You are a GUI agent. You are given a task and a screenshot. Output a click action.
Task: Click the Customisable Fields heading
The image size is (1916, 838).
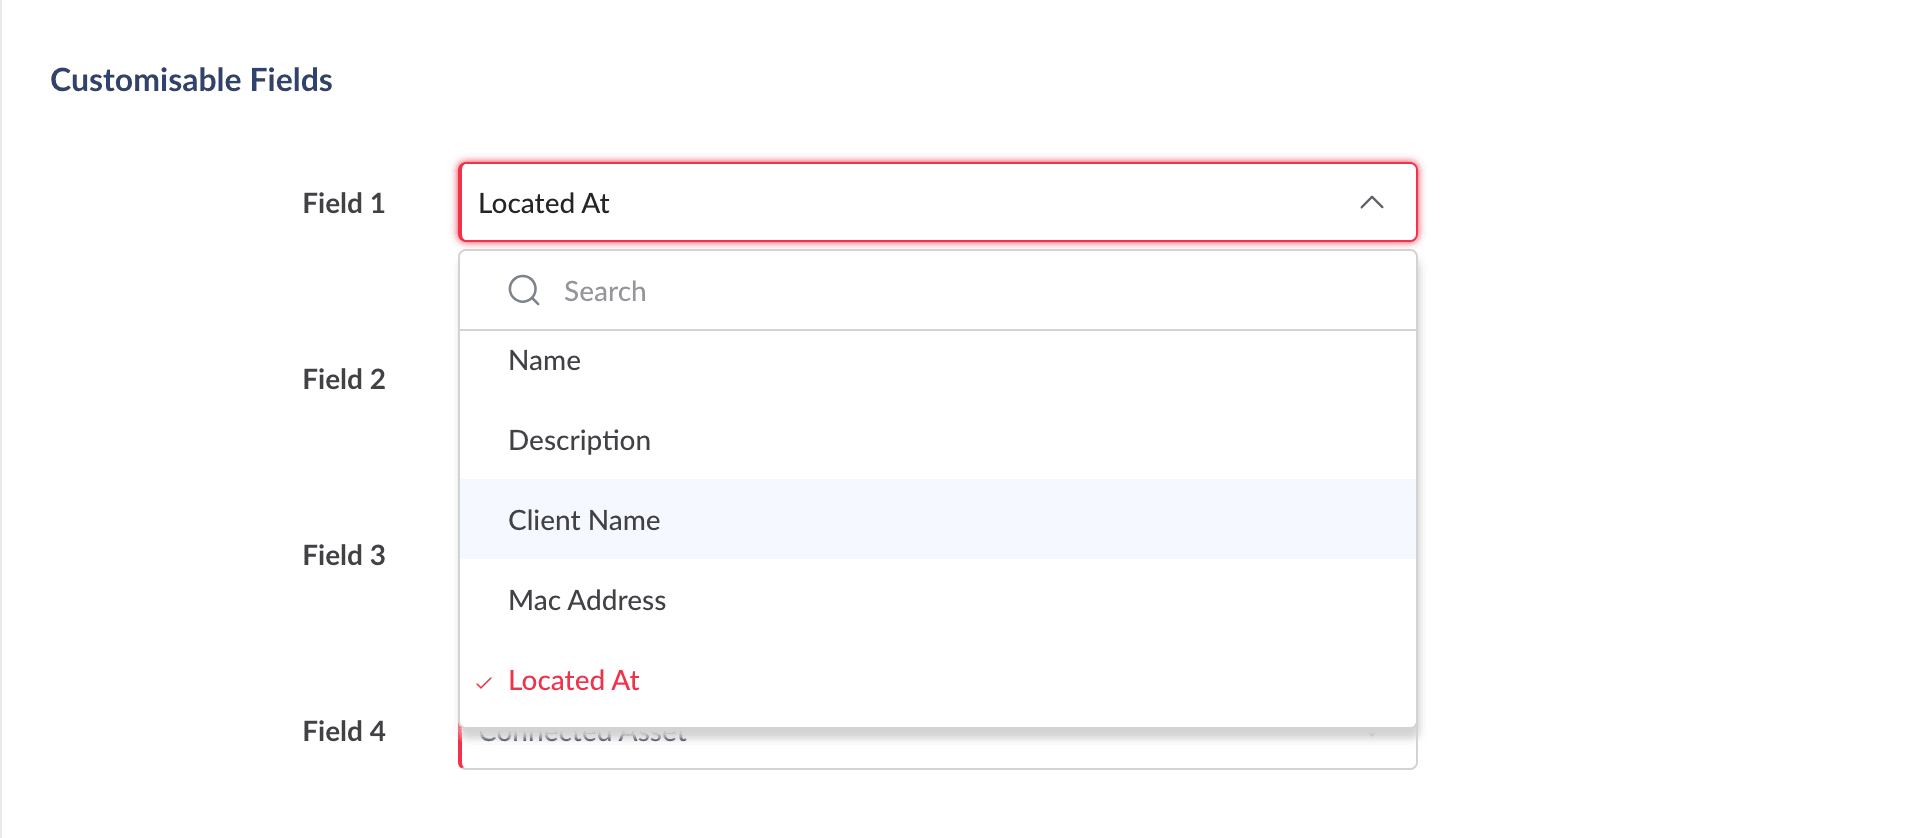tap(191, 80)
